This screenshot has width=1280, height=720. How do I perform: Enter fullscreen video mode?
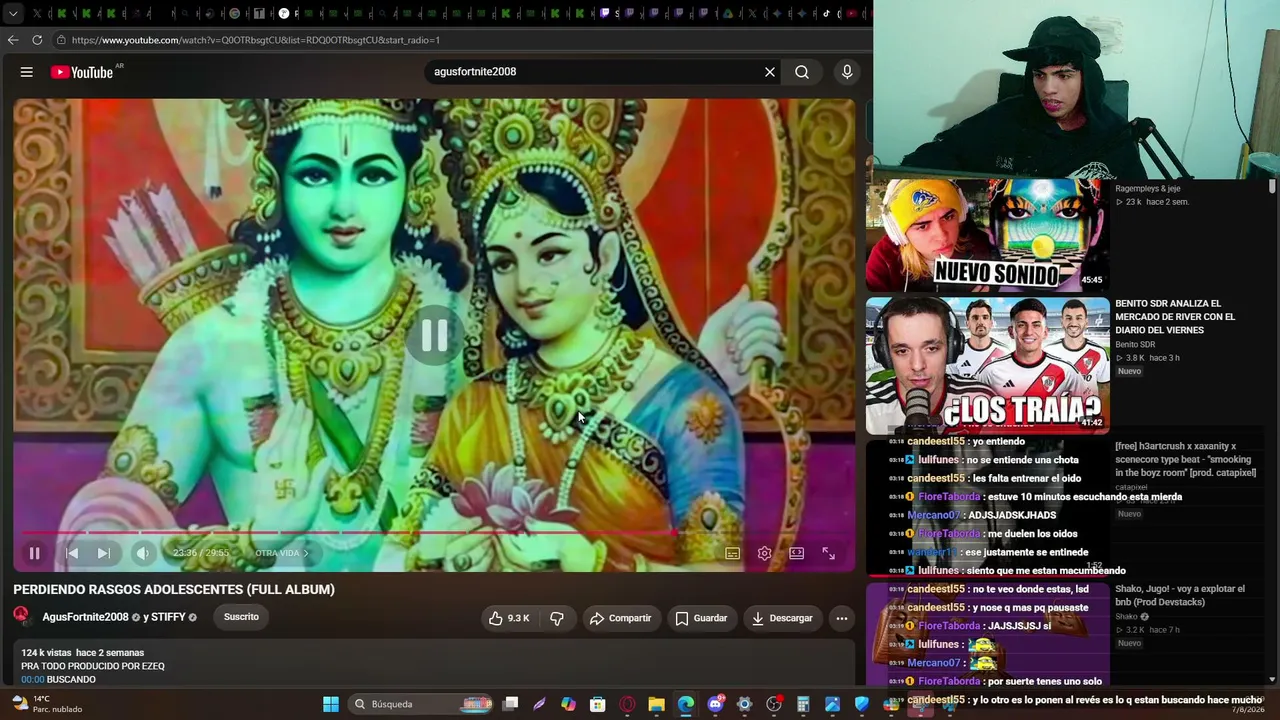(829, 553)
